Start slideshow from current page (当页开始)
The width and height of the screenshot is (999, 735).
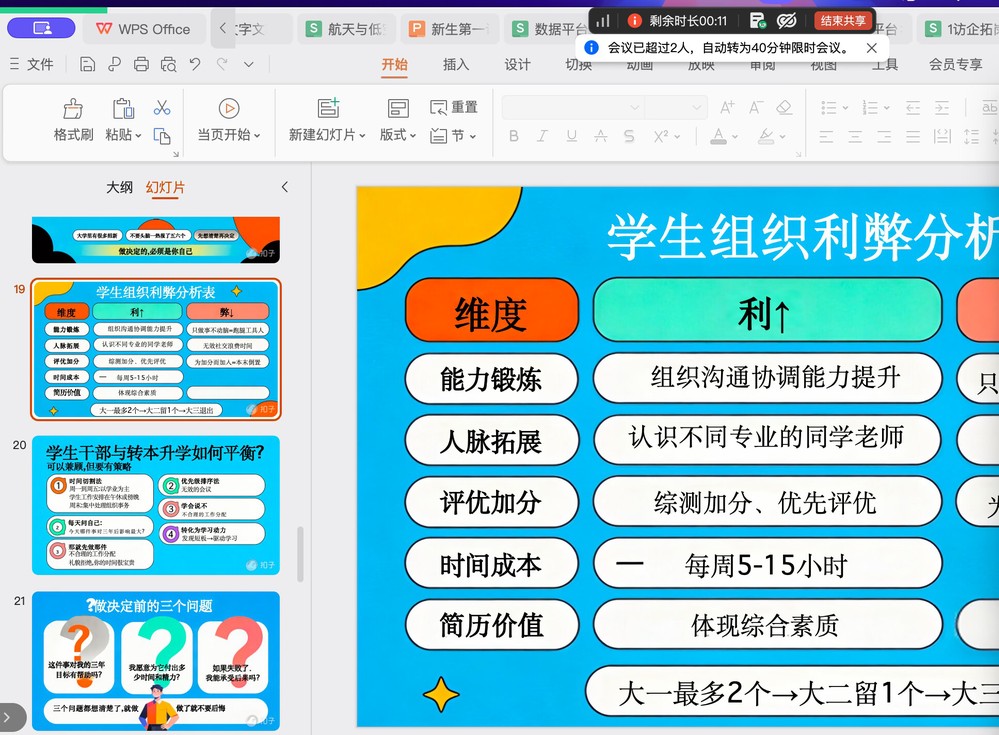click(x=229, y=120)
